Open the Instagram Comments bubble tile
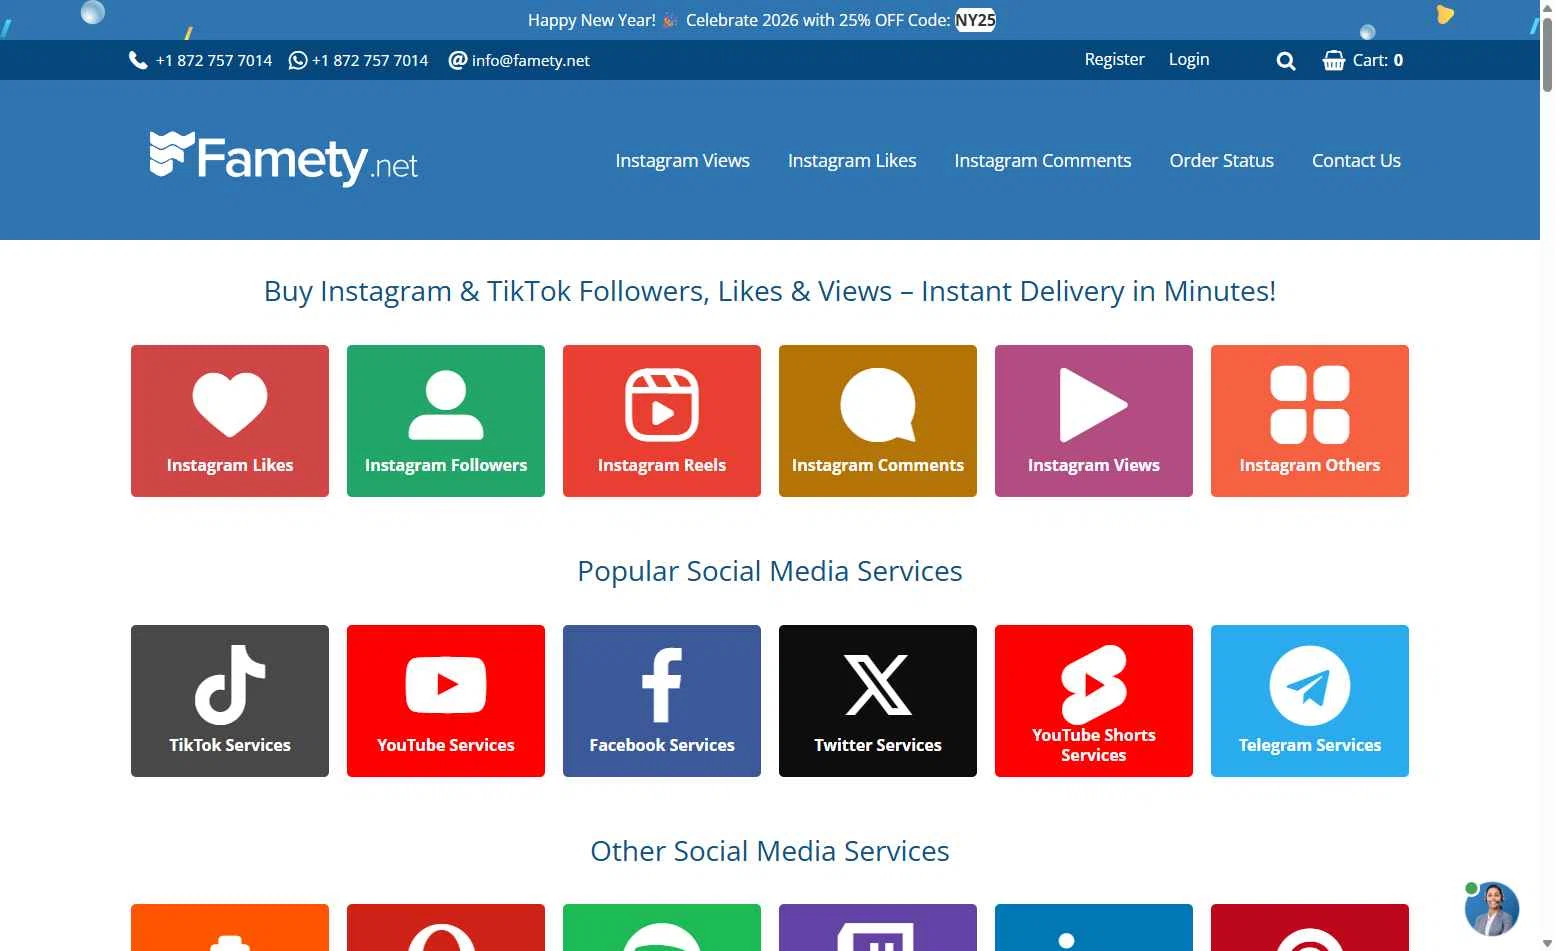Viewport: 1555px width, 951px height. point(878,421)
